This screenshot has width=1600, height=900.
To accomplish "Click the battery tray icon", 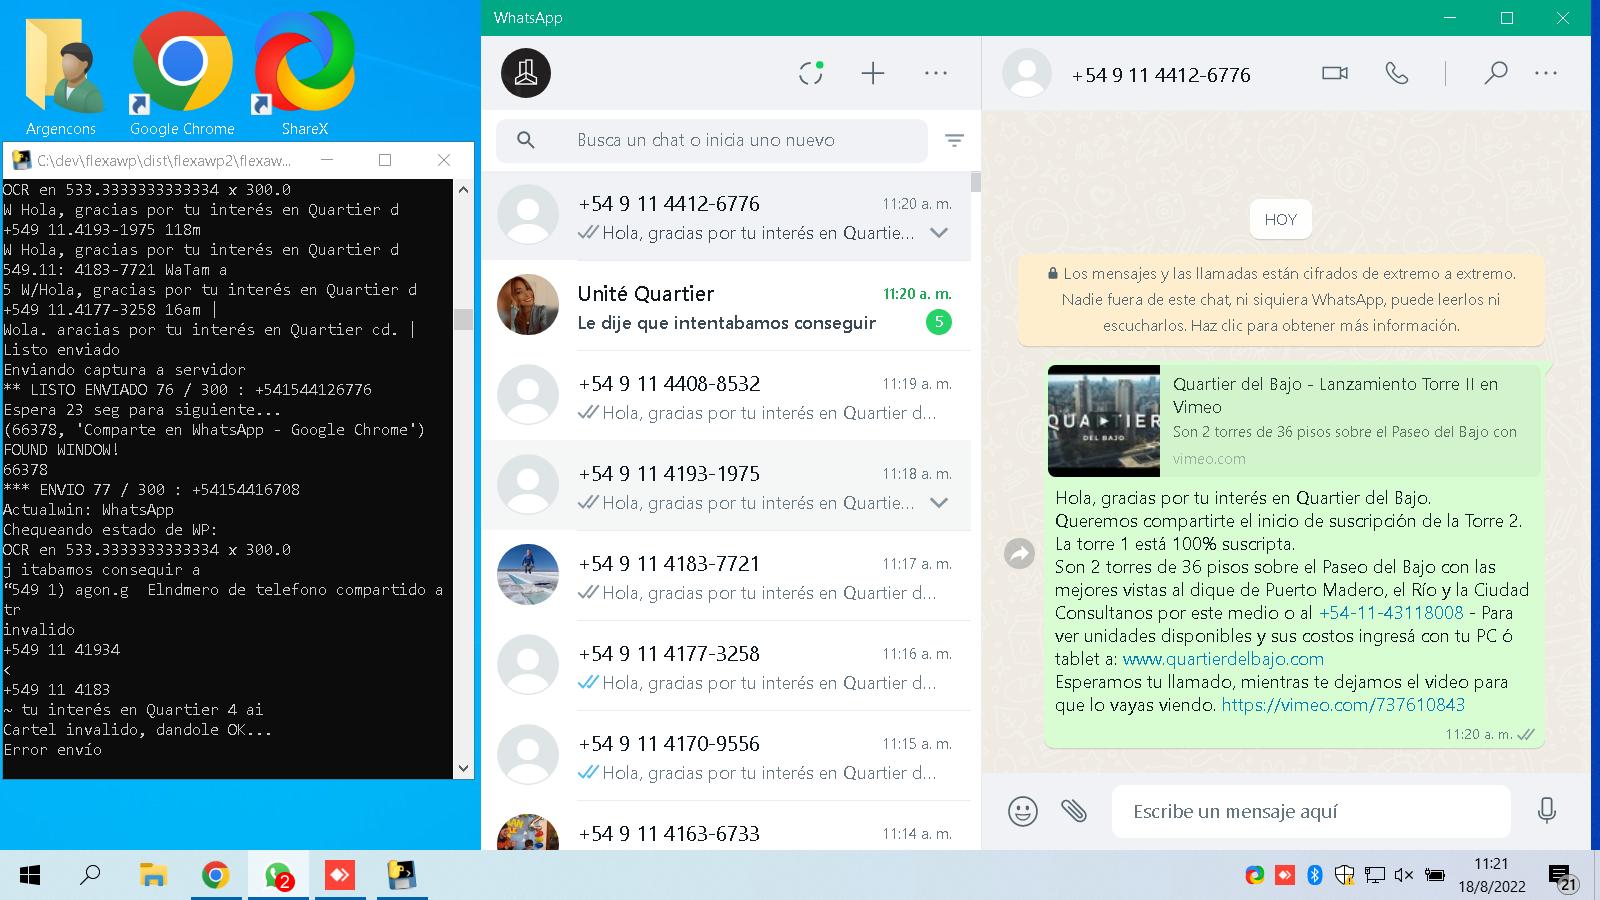I will pos(1435,876).
